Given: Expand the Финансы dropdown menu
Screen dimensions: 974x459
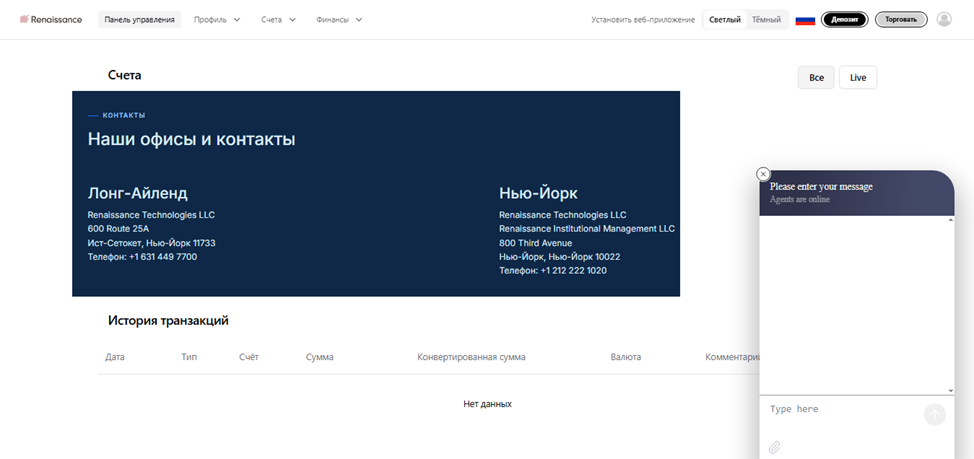Looking at the screenshot, I should coord(339,19).
